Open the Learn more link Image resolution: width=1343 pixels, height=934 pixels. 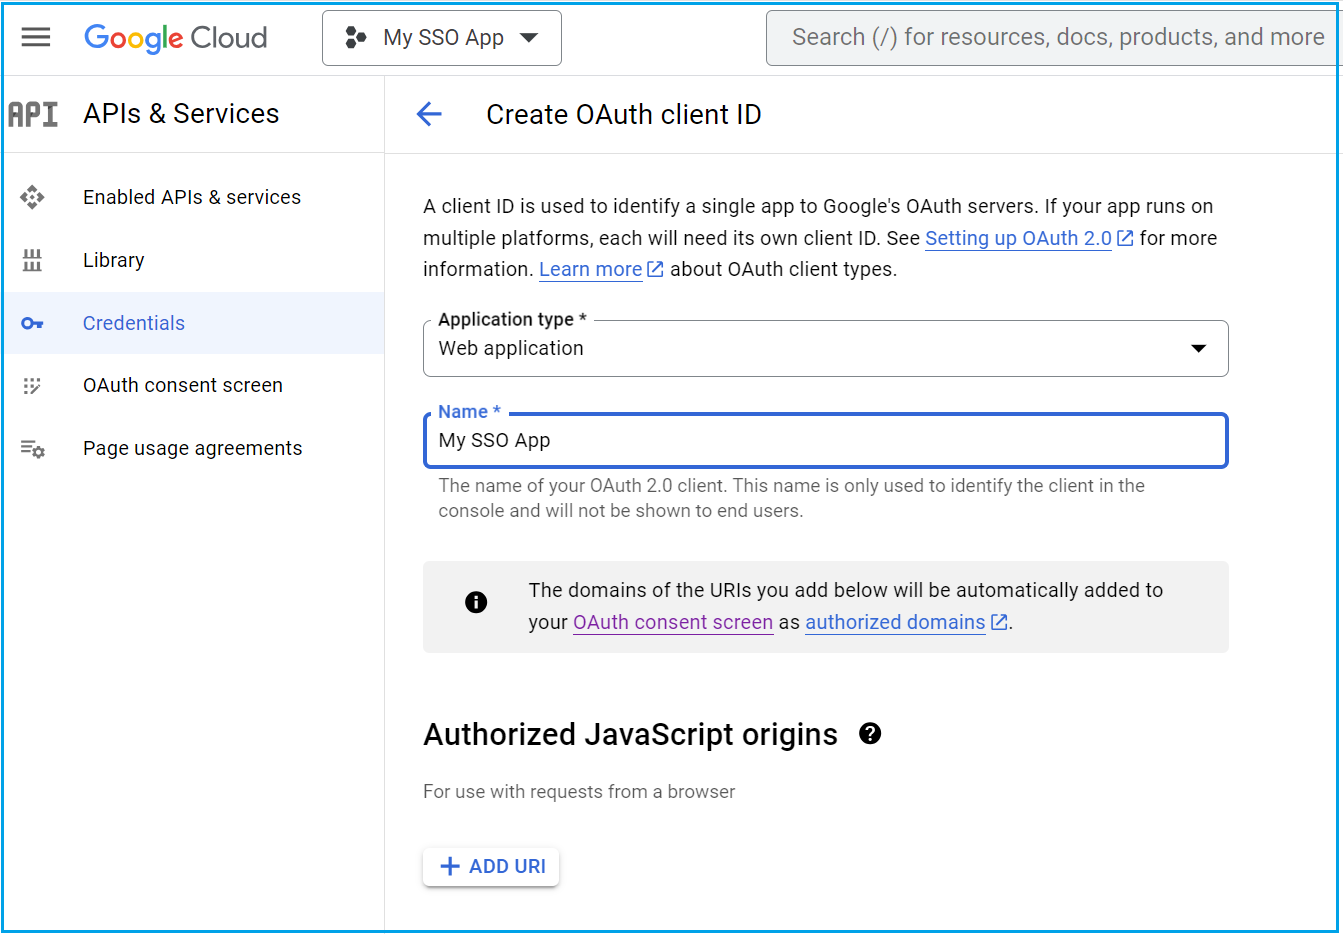tap(591, 269)
